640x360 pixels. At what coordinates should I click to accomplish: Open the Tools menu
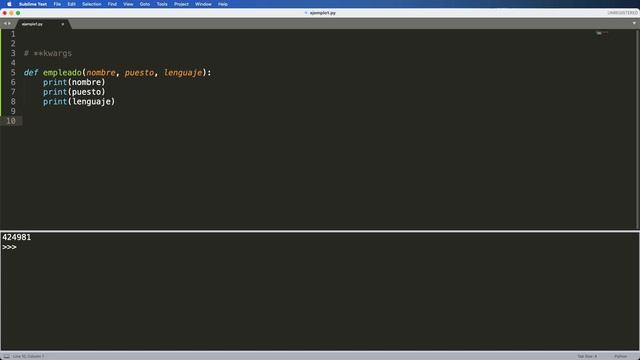pyautogui.click(x=162, y=4)
